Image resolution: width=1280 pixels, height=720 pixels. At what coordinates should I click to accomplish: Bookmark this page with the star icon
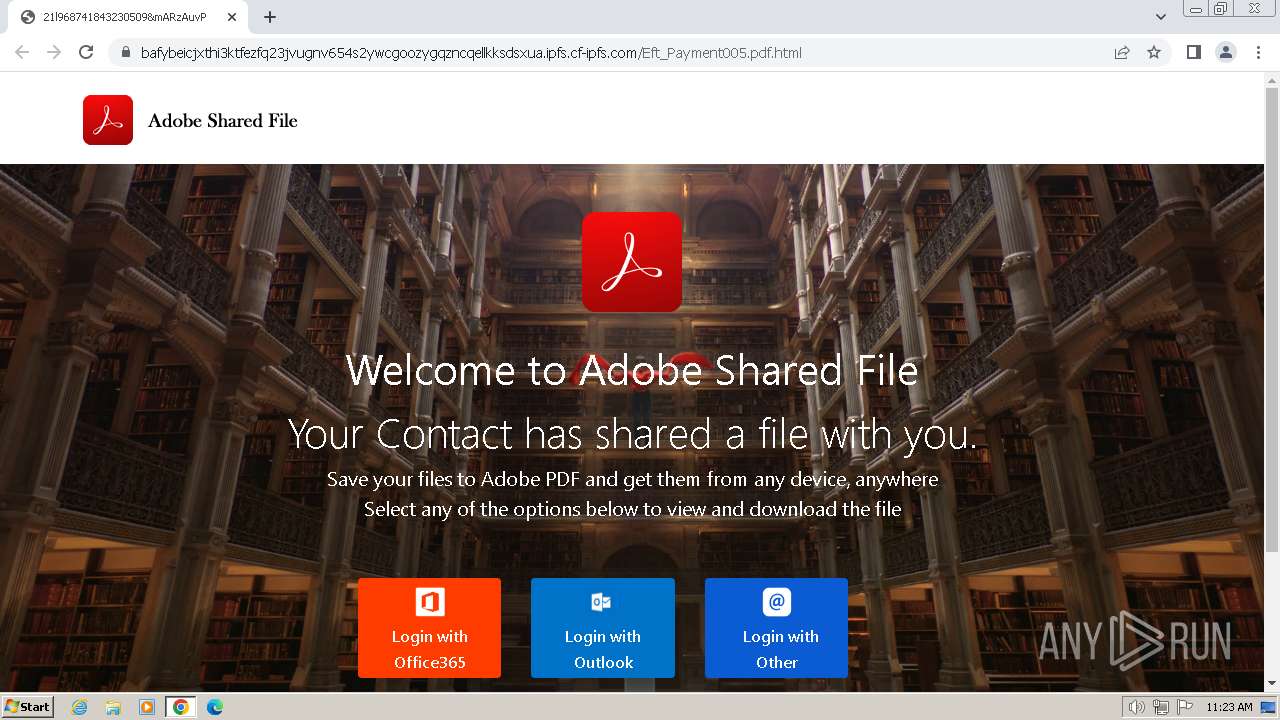pyautogui.click(x=1154, y=53)
